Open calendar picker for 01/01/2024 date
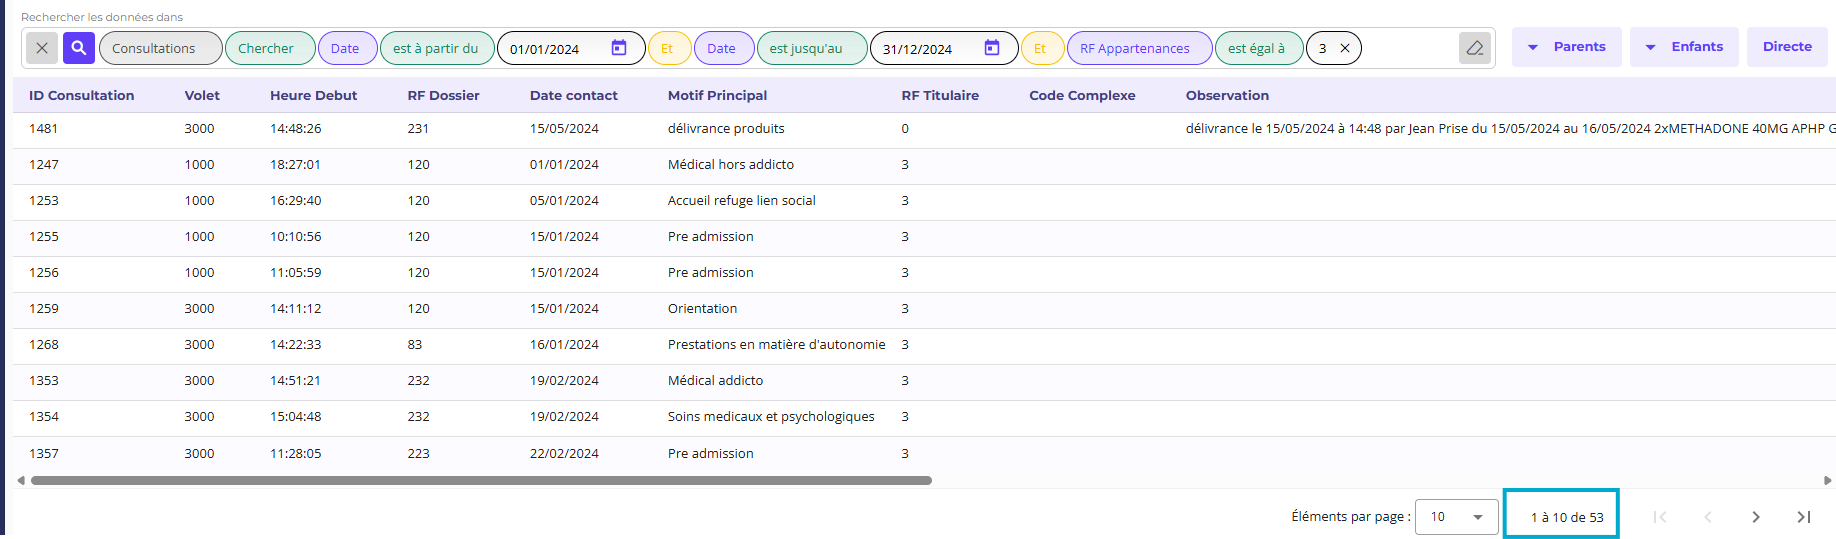 tap(619, 48)
